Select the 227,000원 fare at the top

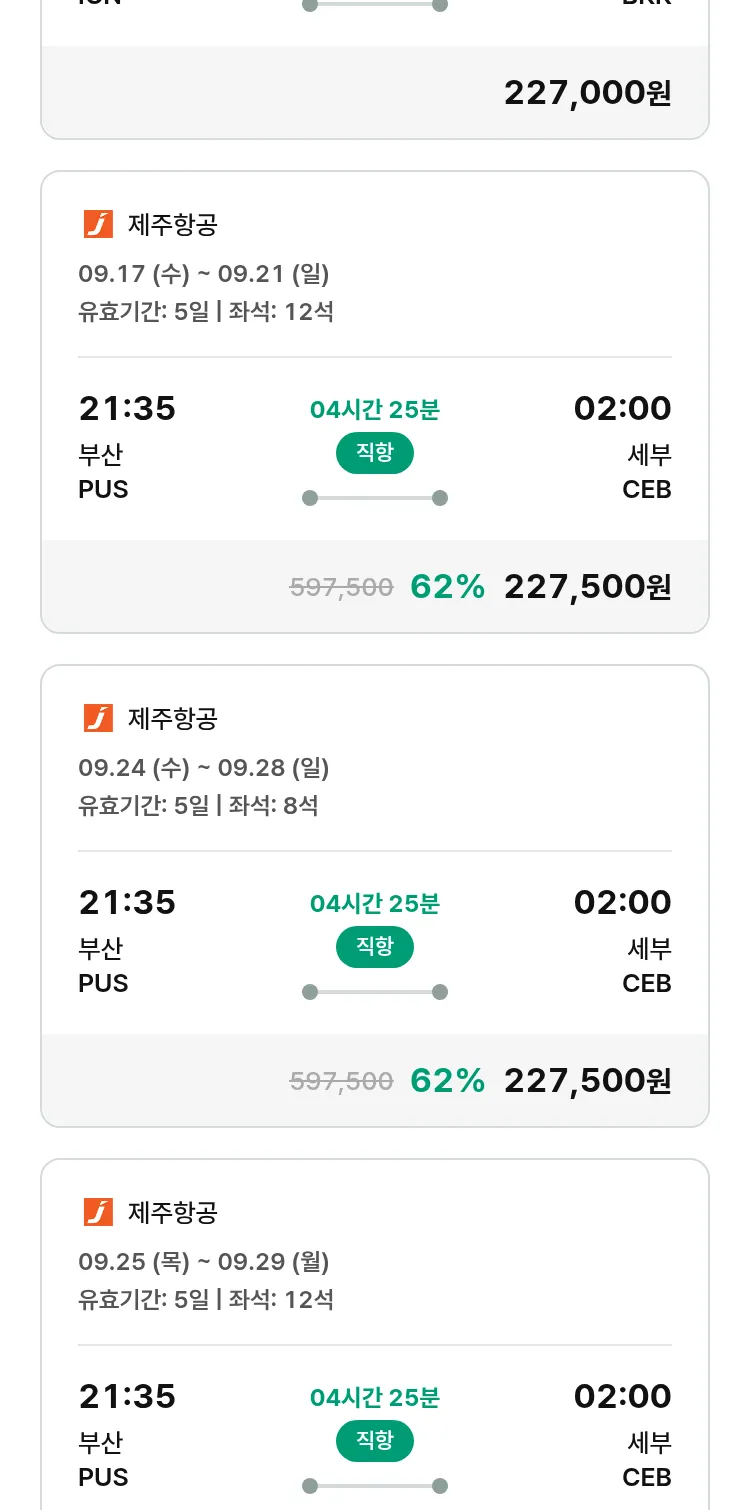[x=587, y=93]
